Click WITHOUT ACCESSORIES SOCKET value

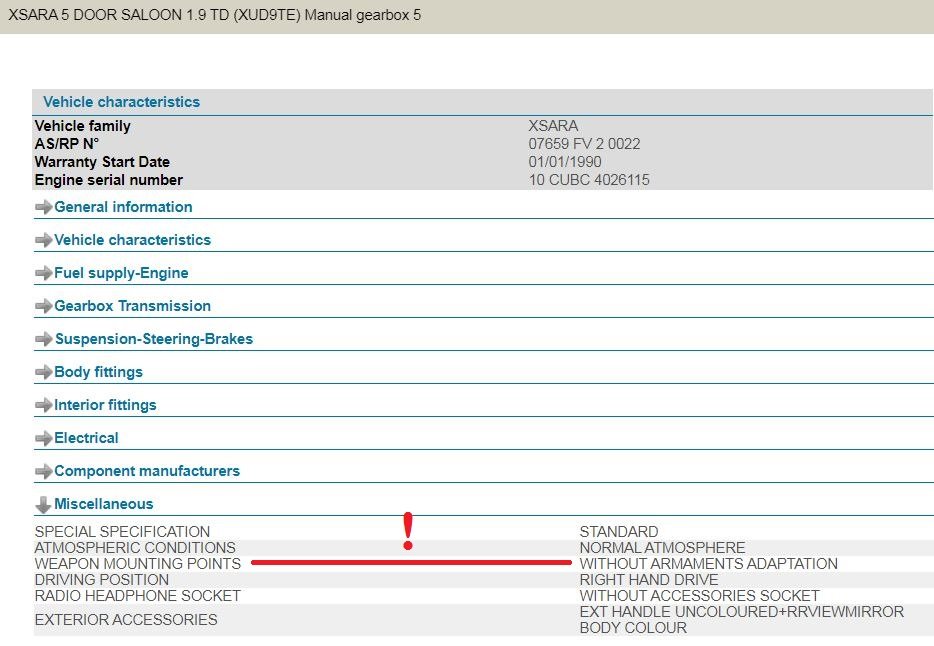coord(699,596)
